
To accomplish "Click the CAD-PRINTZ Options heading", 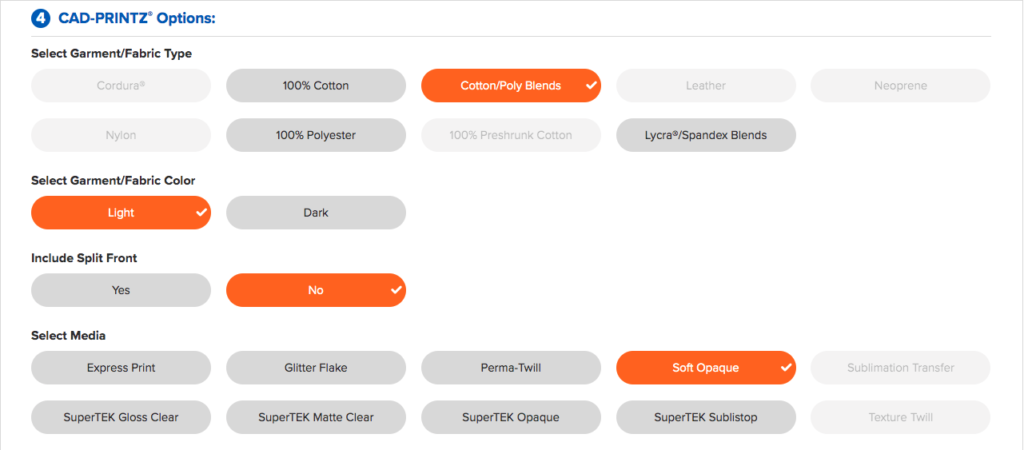I will click(x=137, y=18).
